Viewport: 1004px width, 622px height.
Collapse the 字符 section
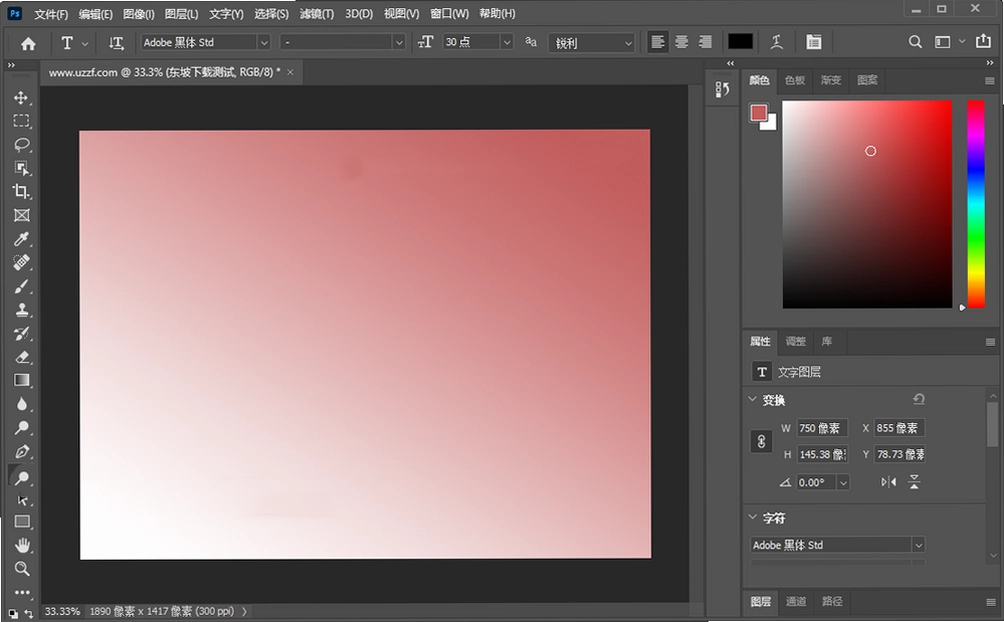click(752, 517)
